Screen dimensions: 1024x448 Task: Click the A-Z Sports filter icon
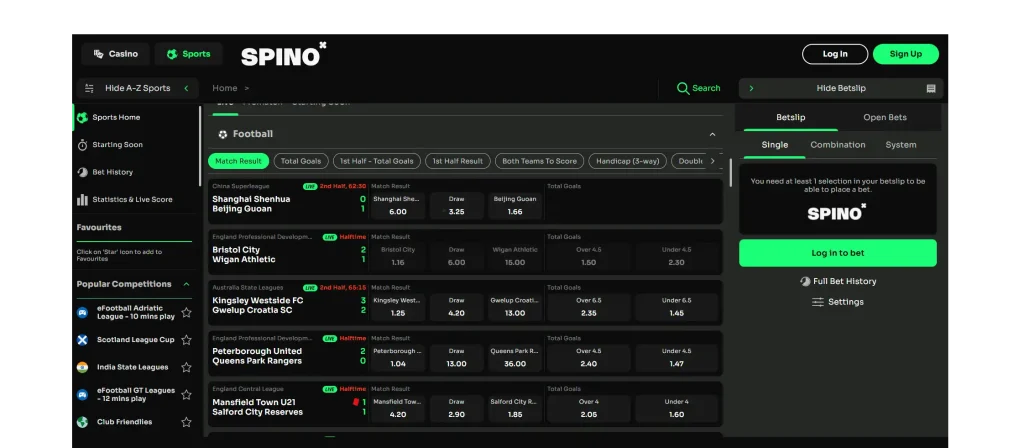(89, 88)
